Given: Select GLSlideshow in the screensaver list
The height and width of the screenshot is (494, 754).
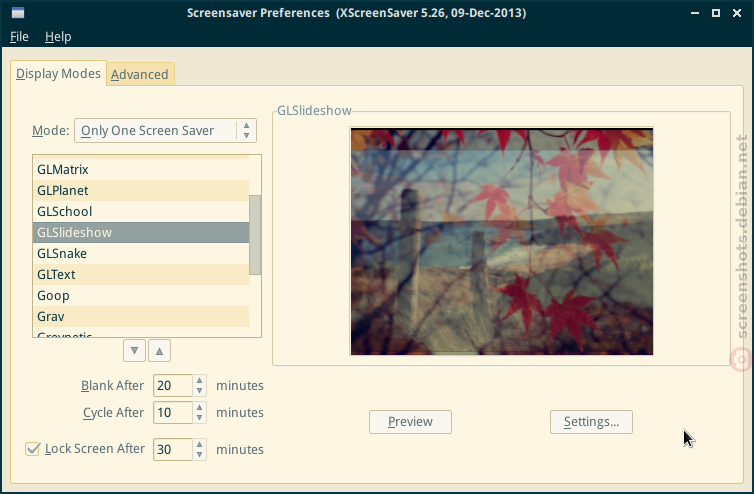Looking at the screenshot, I should point(140,232).
